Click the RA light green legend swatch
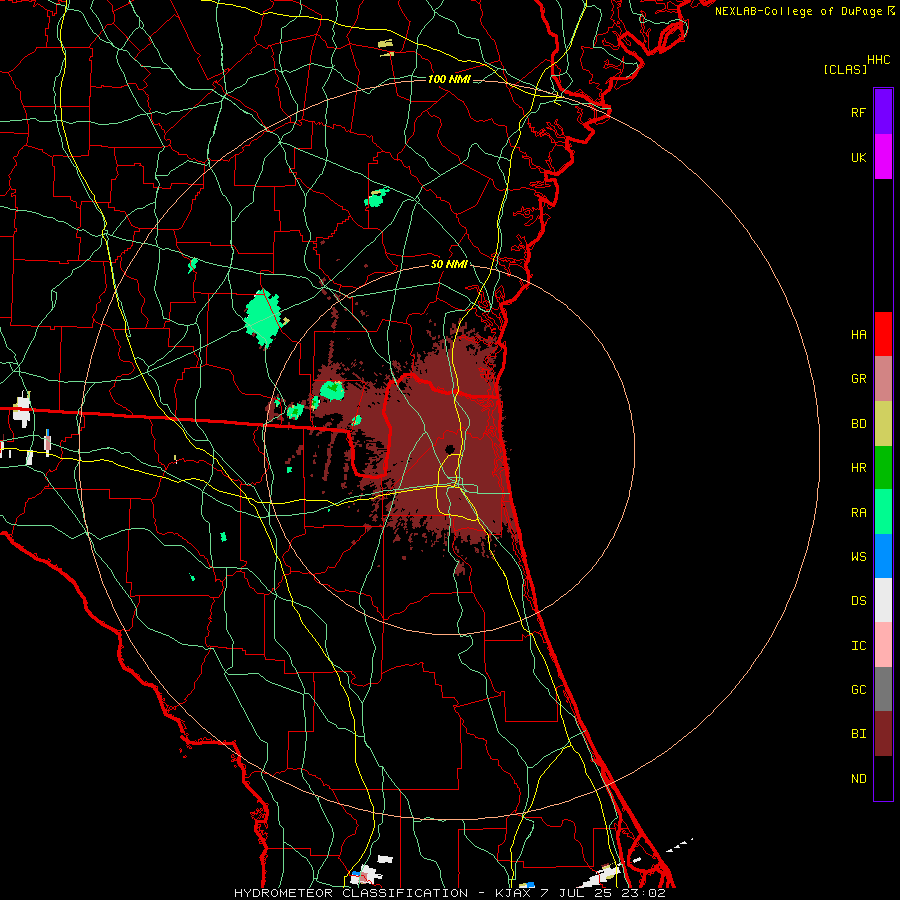The height and width of the screenshot is (900, 900). (x=883, y=512)
